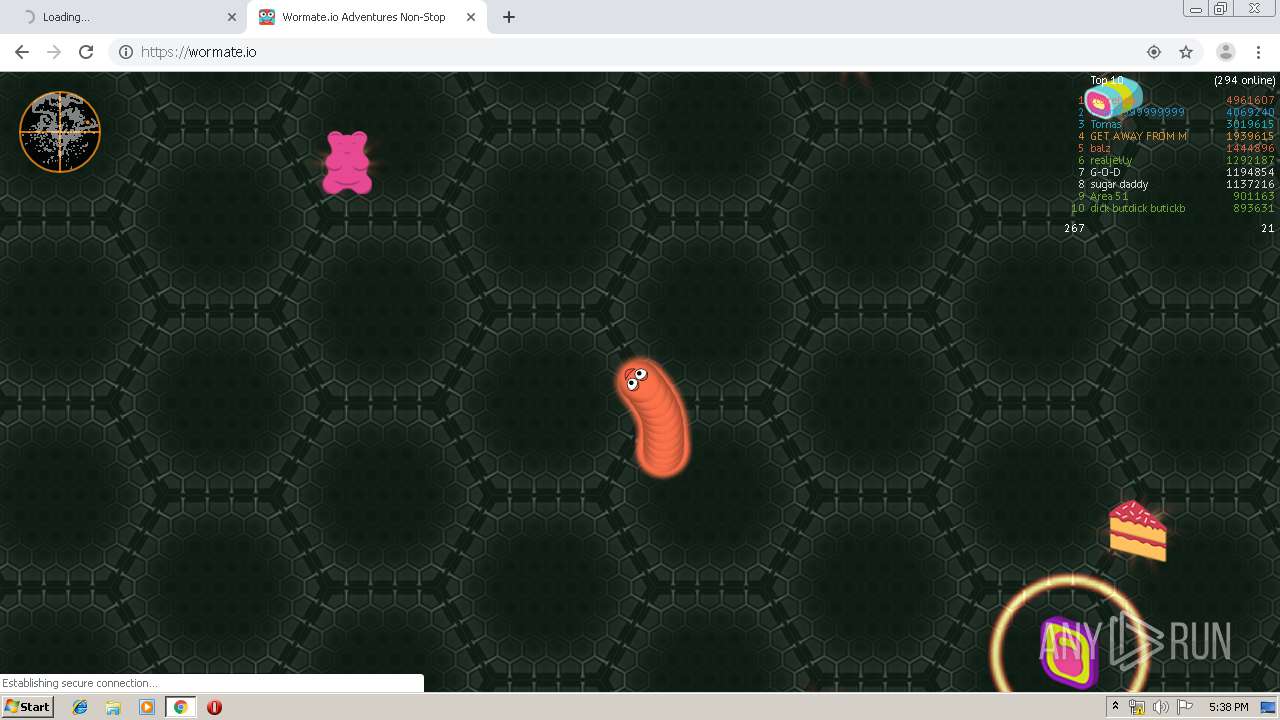The height and width of the screenshot is (720, 1280).
Task: Click top score 4961607
Action: (1250, 101)
